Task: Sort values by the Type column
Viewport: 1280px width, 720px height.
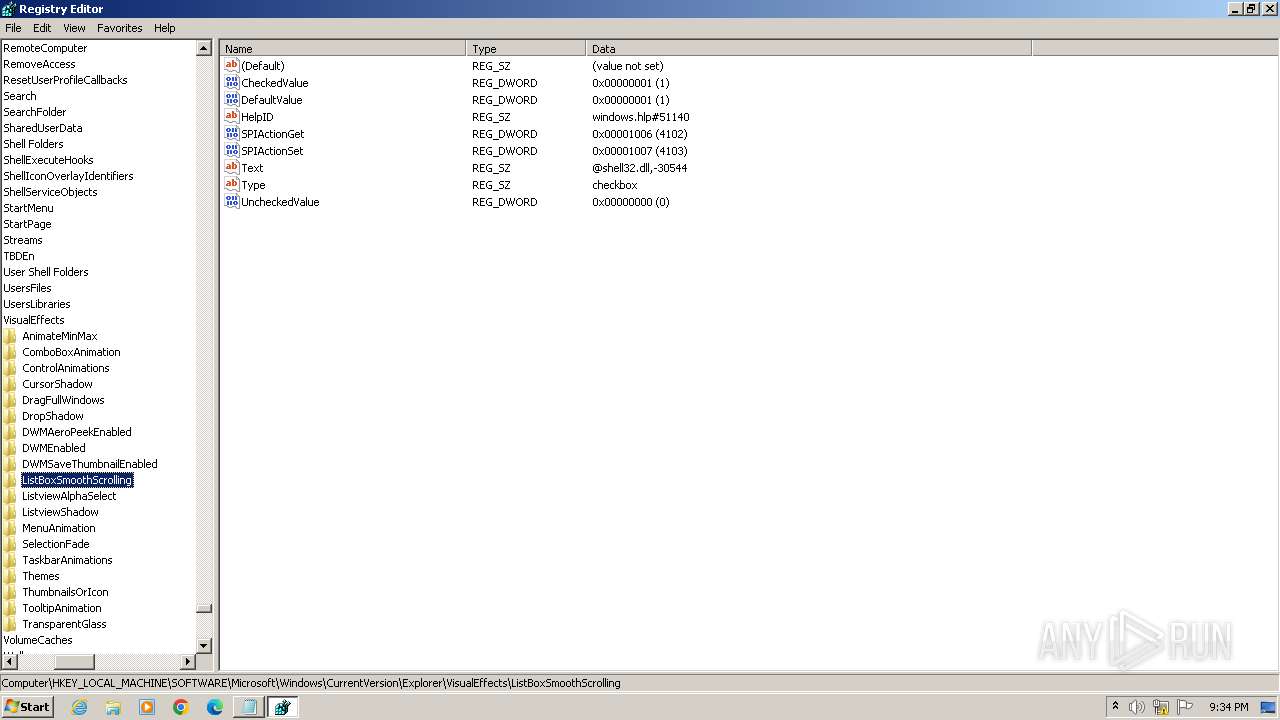Action: pos(526,48)
